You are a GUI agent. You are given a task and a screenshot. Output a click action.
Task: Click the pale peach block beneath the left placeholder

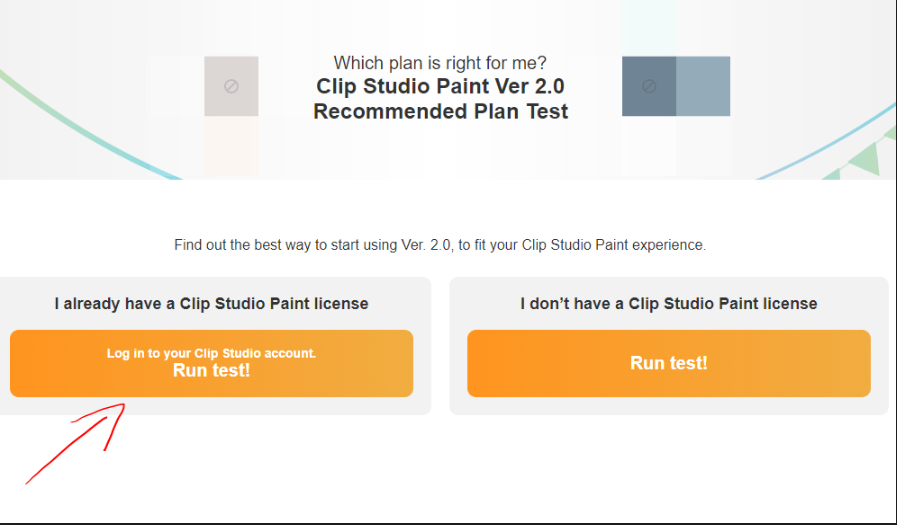[x=231, y=148]
